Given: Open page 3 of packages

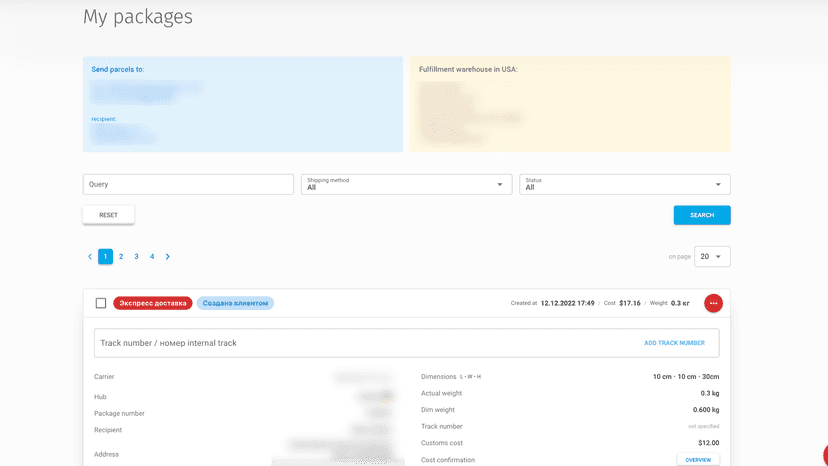Looking at the screenshot, I should tap(136, 256).
